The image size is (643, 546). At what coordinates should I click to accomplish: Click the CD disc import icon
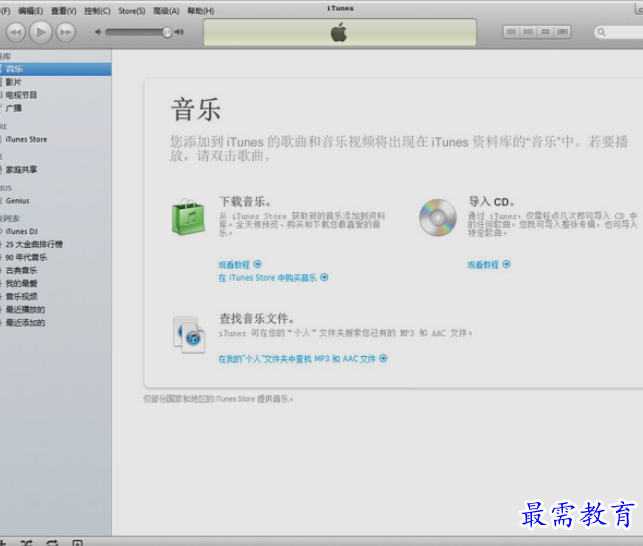click(438, 217)
